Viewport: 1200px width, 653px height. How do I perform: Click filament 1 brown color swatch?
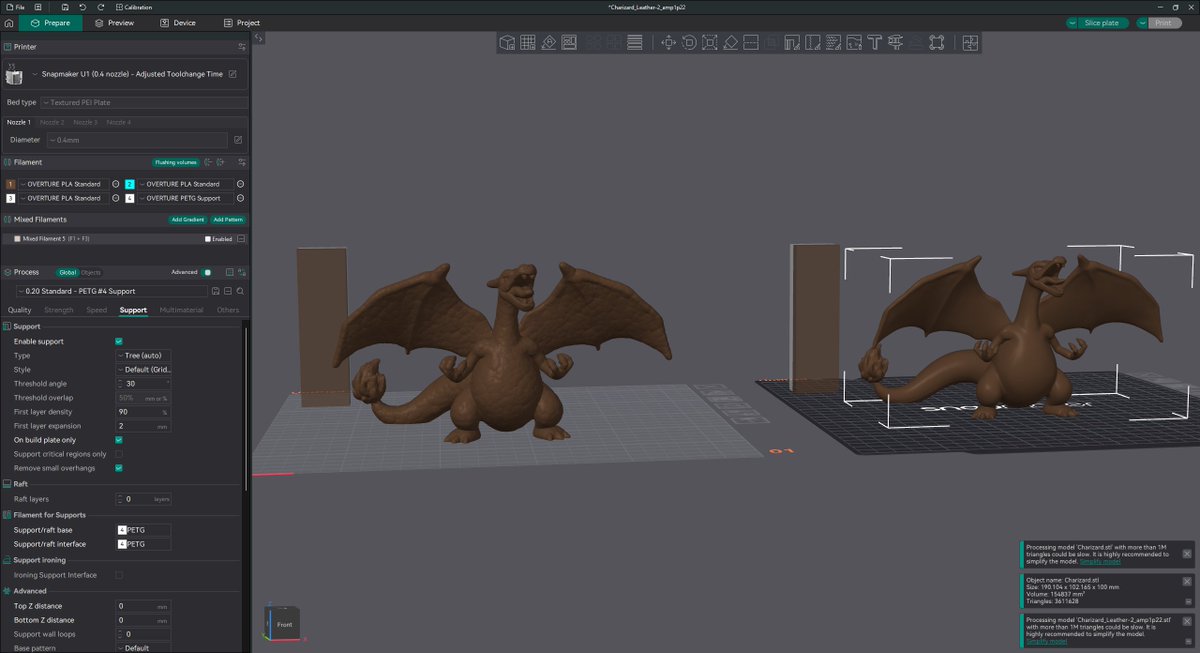[10, 184]
